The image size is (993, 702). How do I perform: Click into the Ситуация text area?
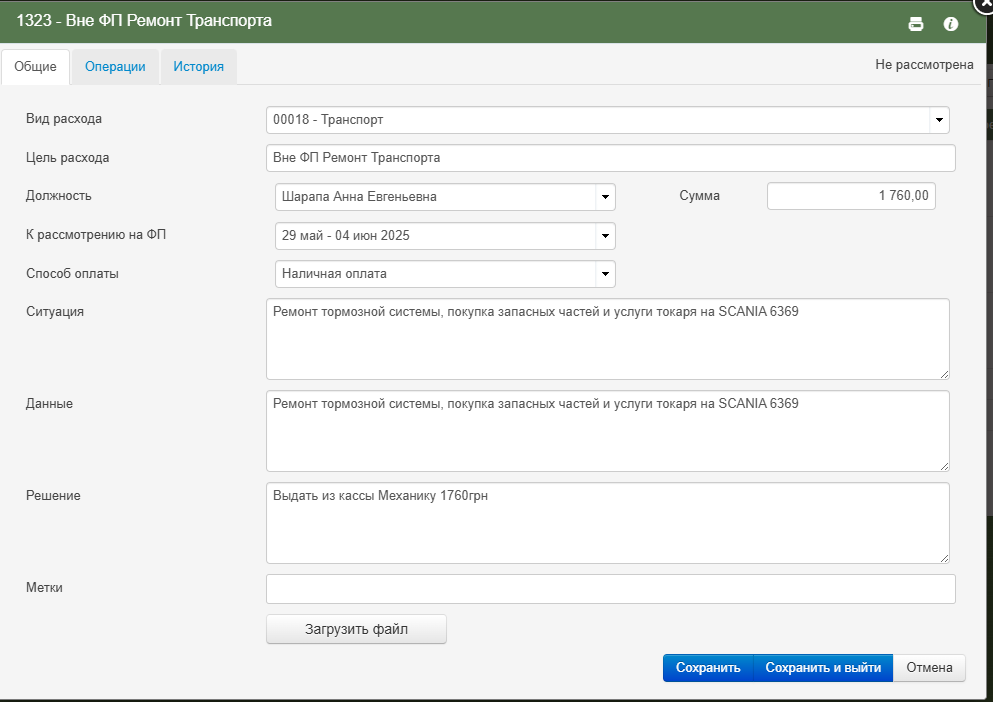pos(608,339)
